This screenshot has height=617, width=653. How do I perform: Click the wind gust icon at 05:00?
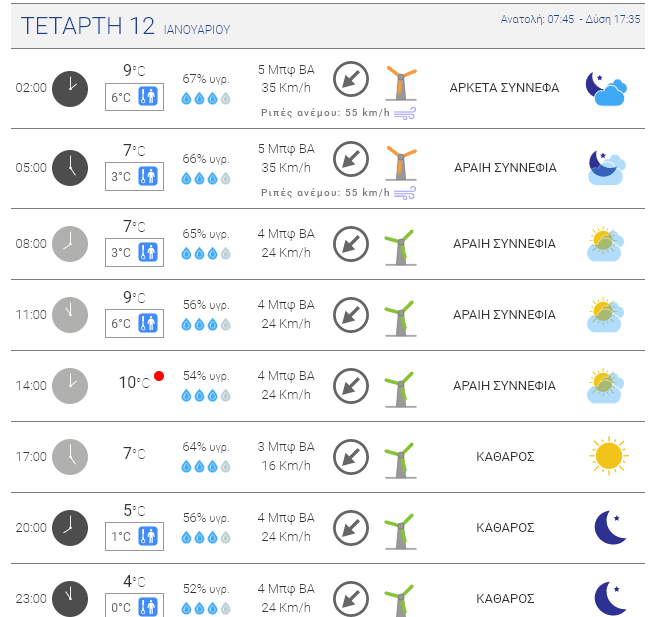(x=405, y=193)
